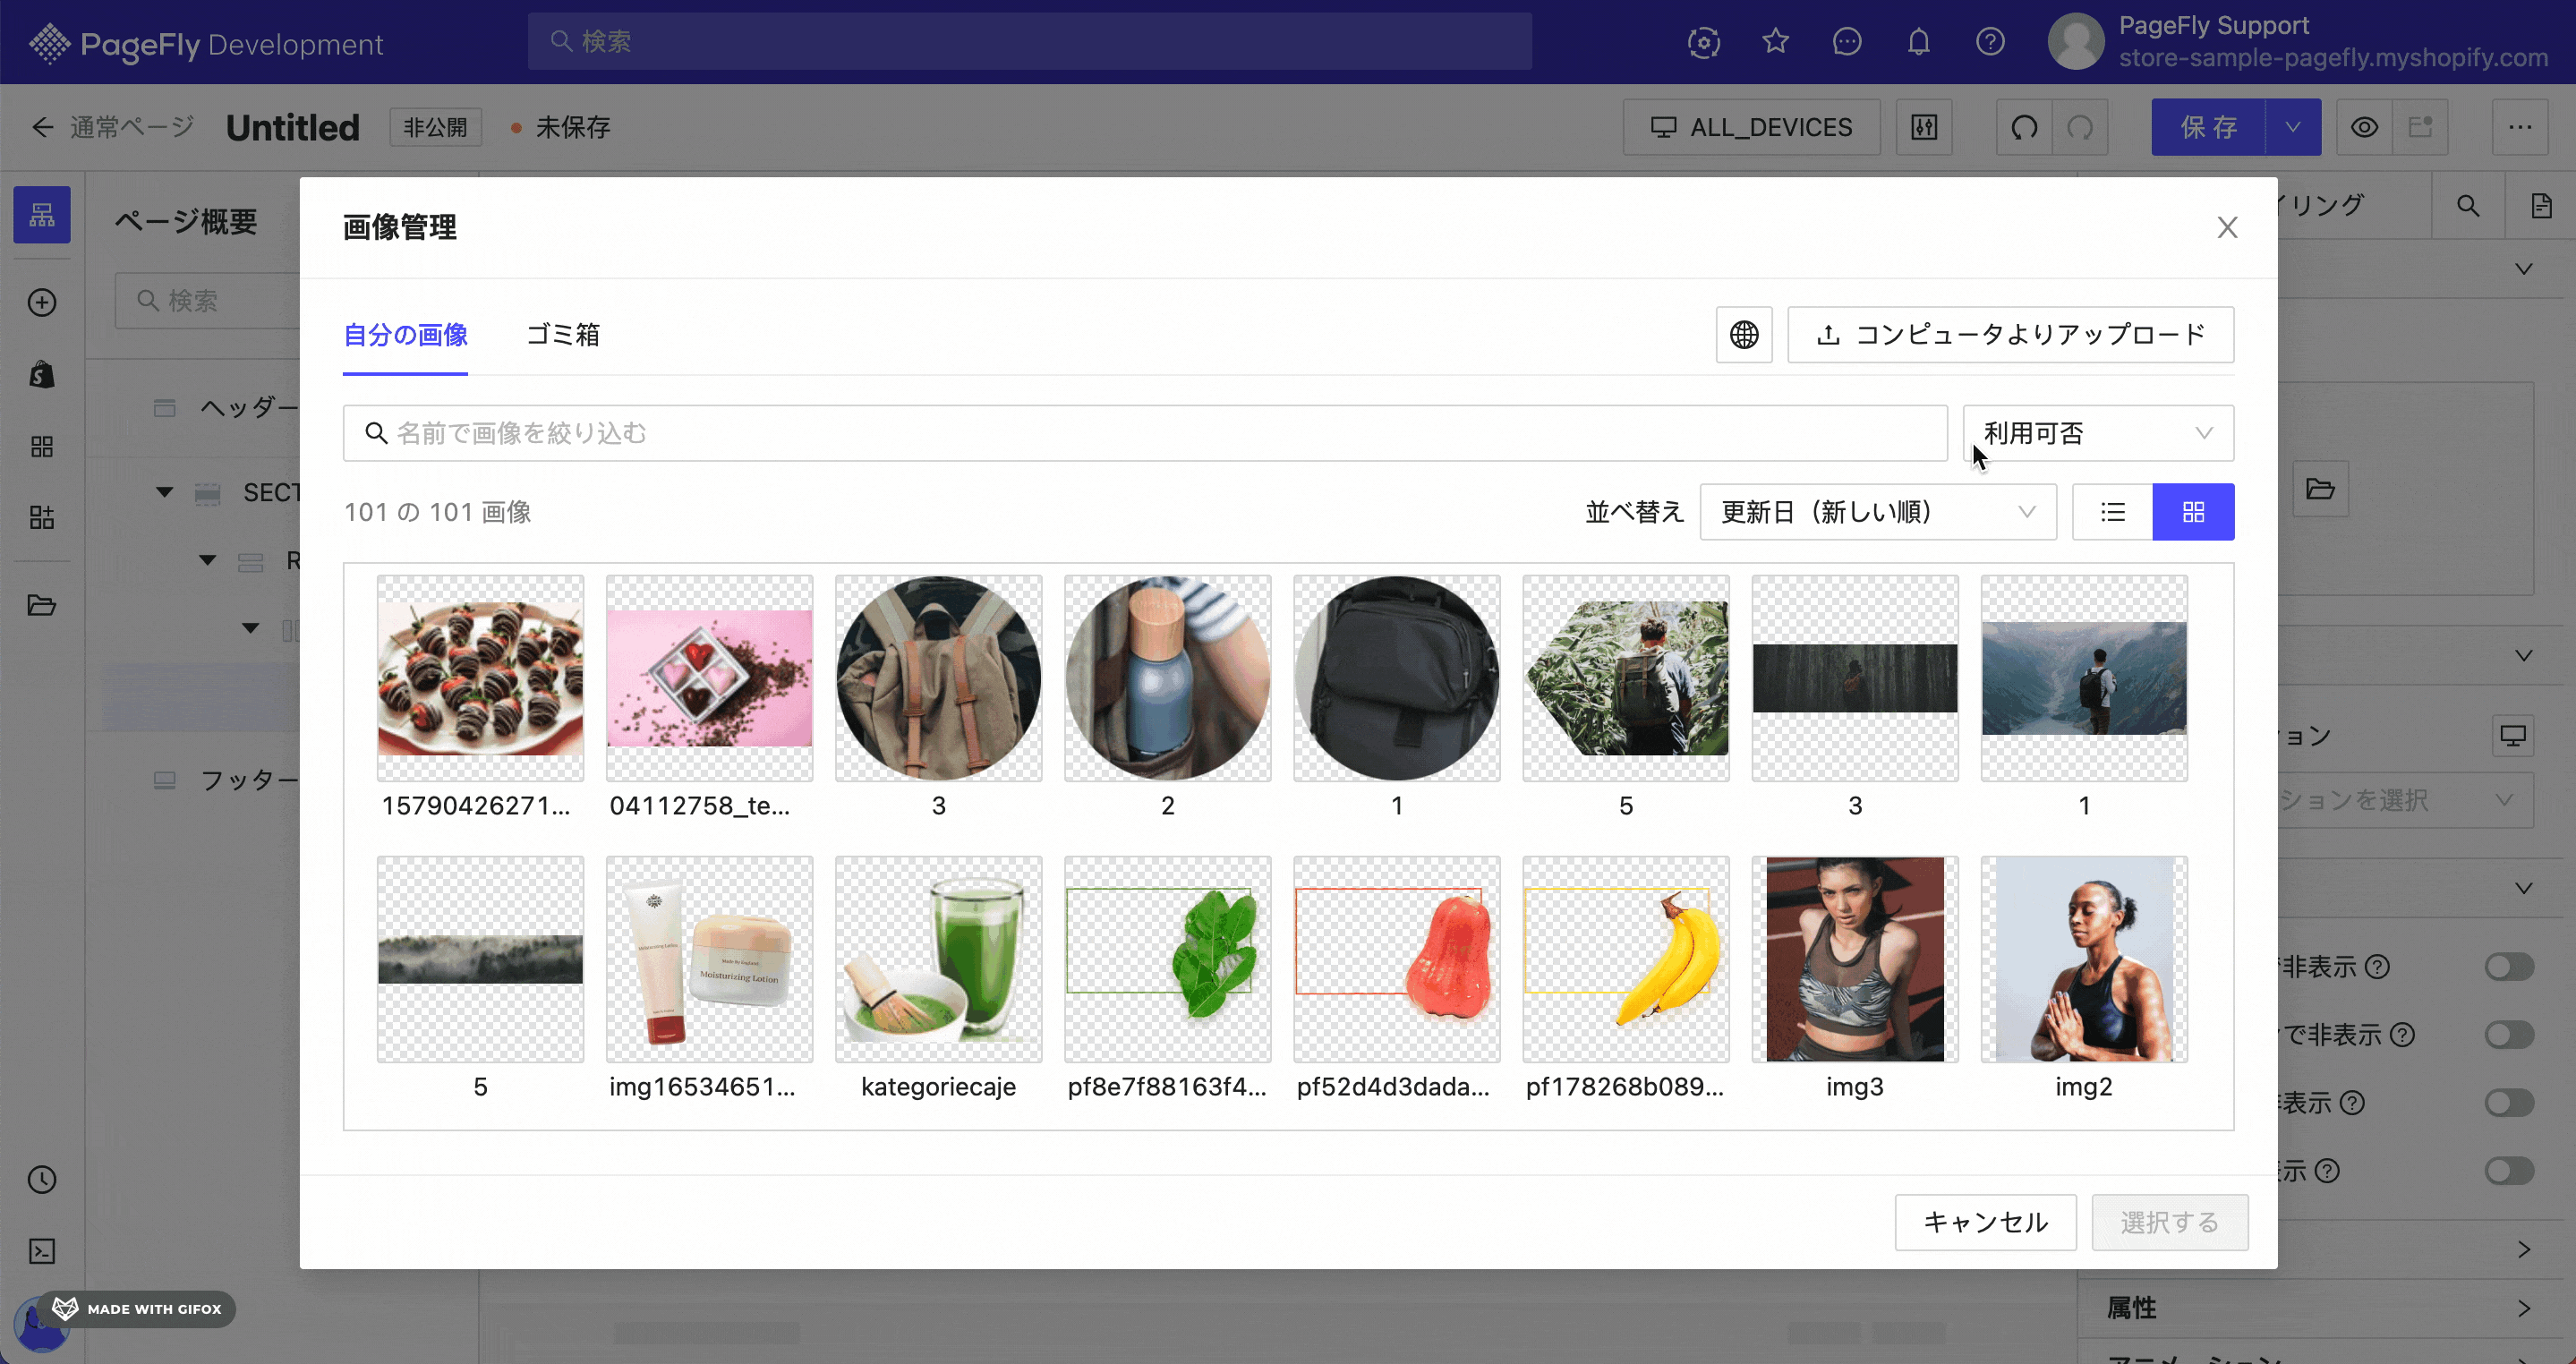
Task: Select the 自分の画像 tab
Action: pyautogui.click(x=405, y=335)
